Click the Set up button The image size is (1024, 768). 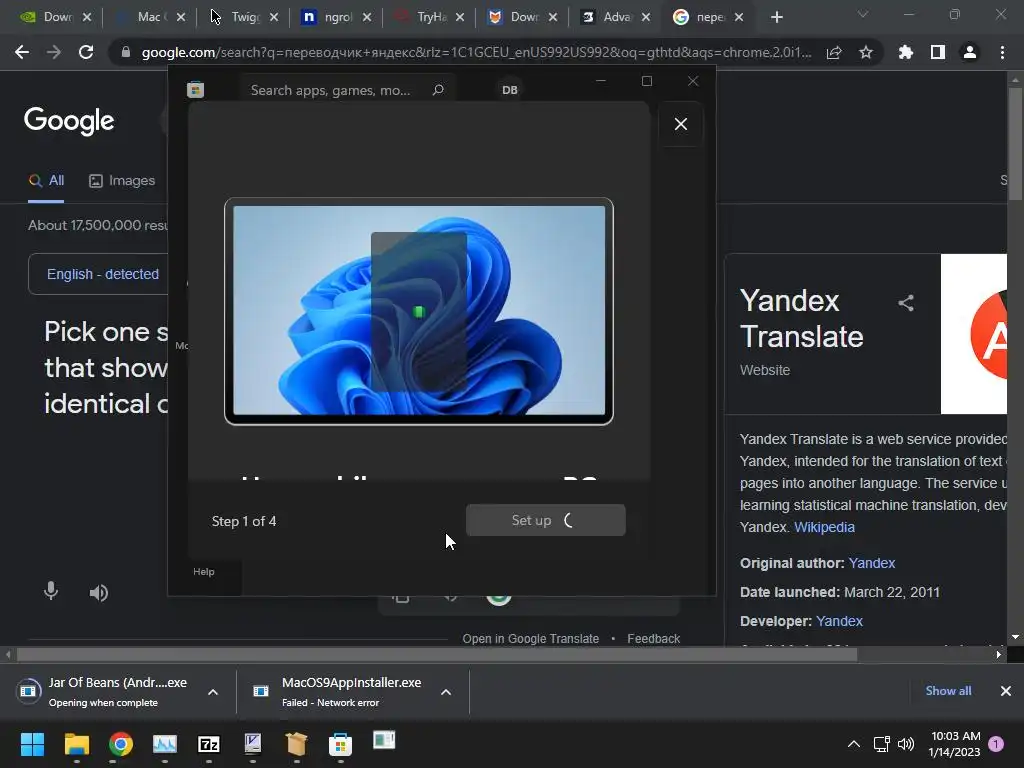click(545, 520)
